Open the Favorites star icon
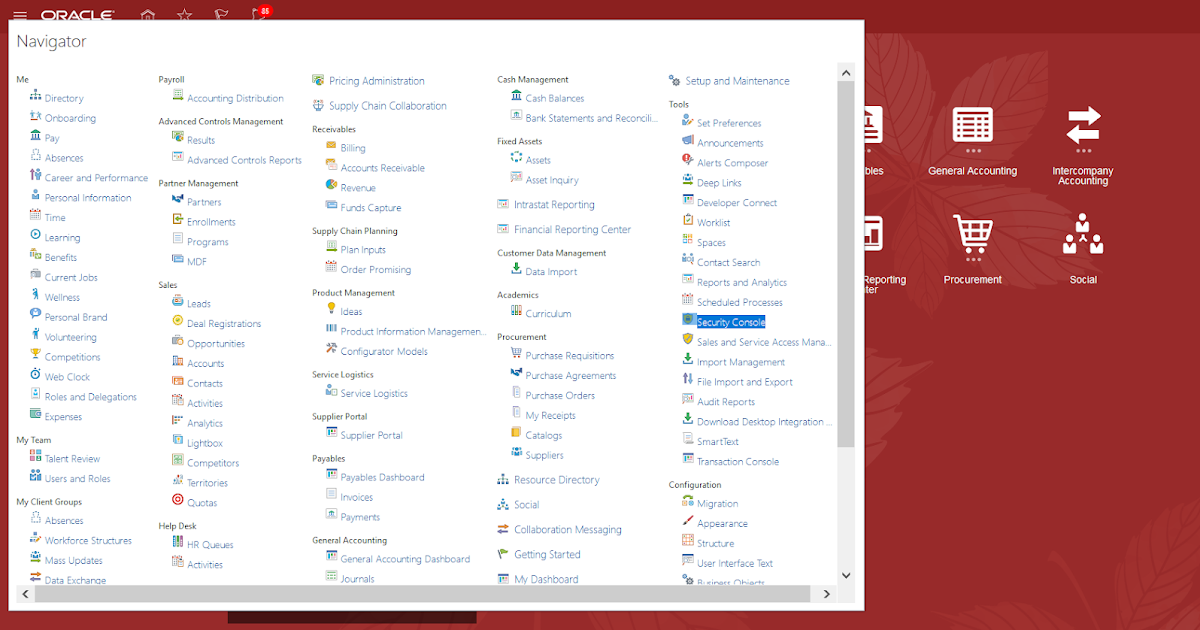Viewport: 1200px width, 630px height. pyautogui.click(x=183, y=13)
